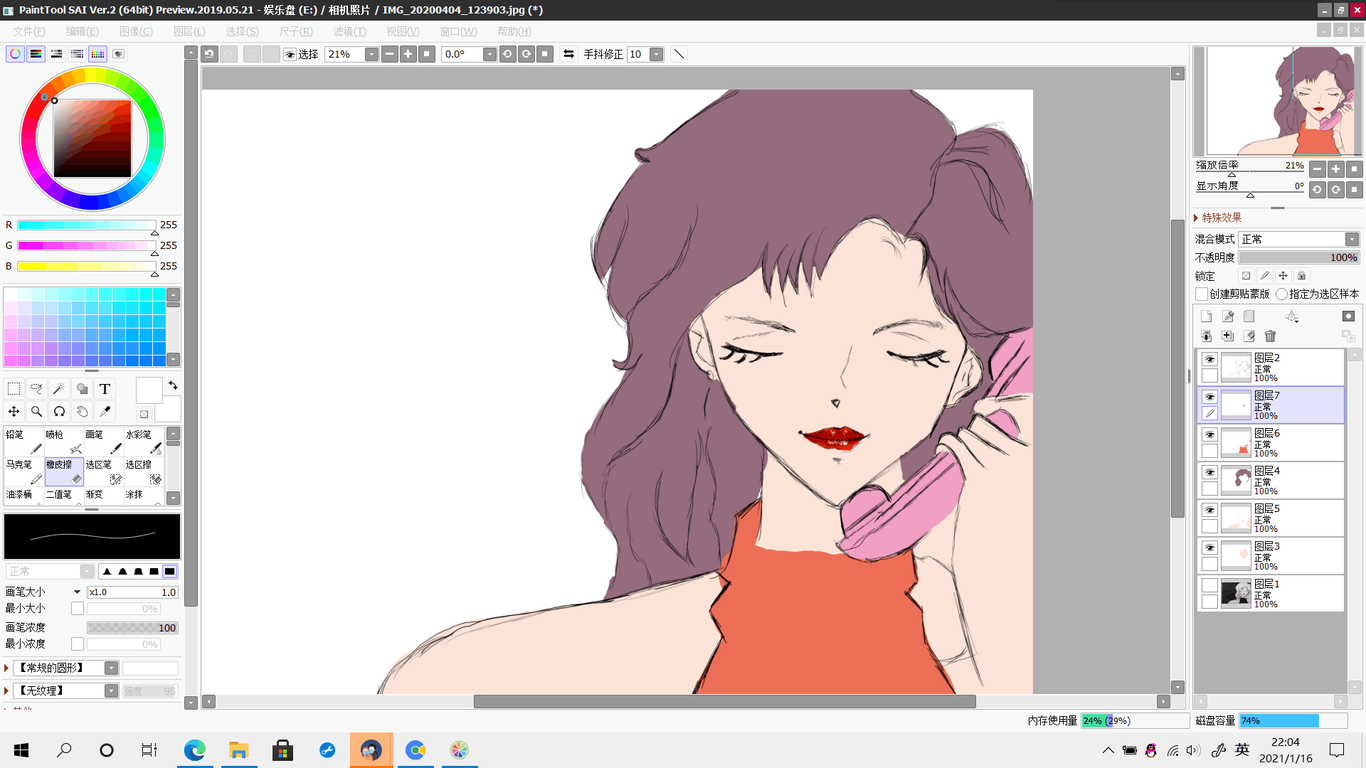
Task: Hide layer 图层2
Action: (x=1209, y=359)
